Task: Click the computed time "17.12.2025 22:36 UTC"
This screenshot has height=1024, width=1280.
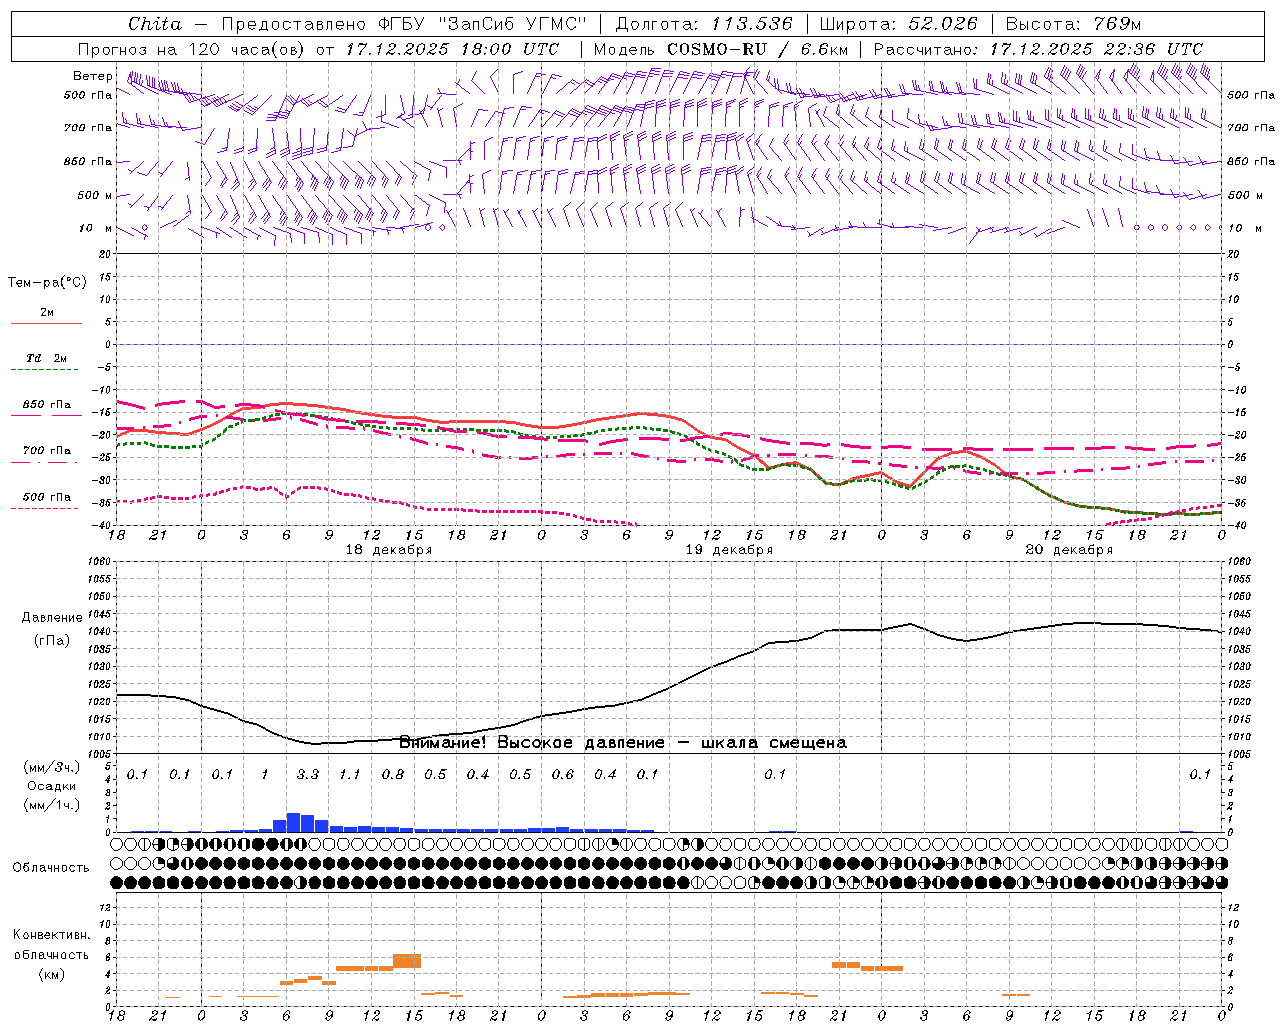Action: tap(1096, 49)
